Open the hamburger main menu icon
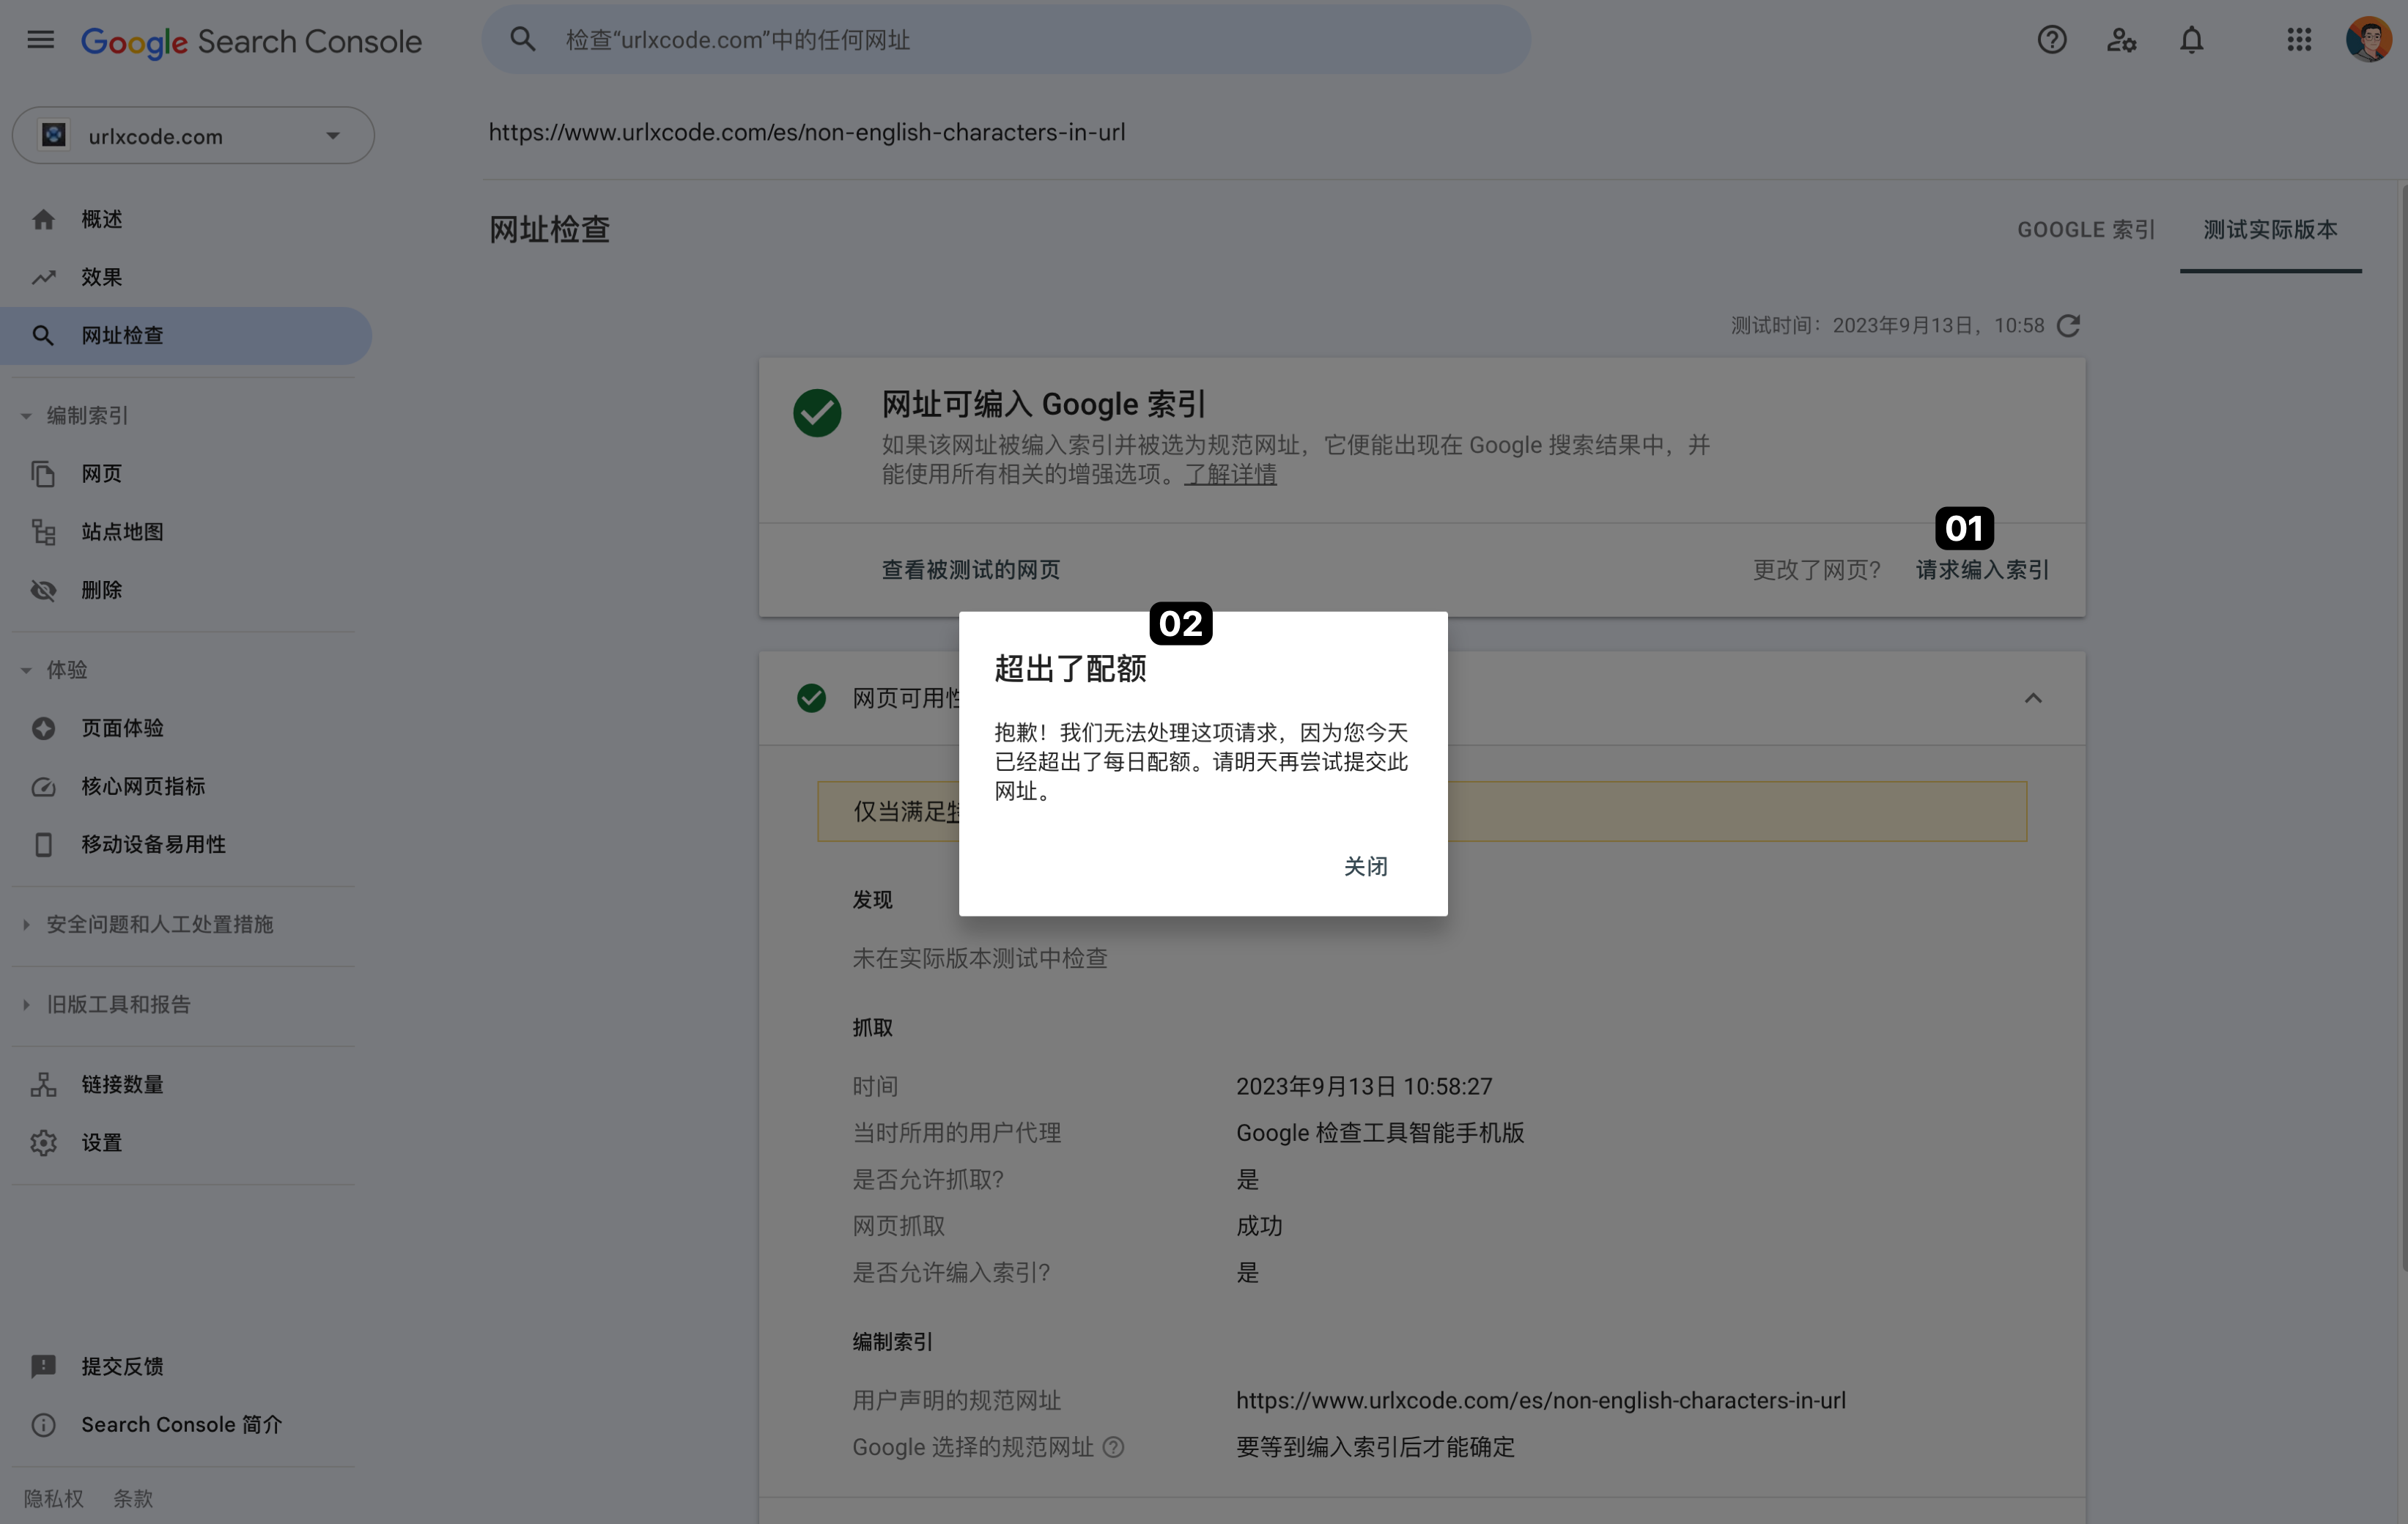This screenshot has width=2408, height=1524. [40, 40]
